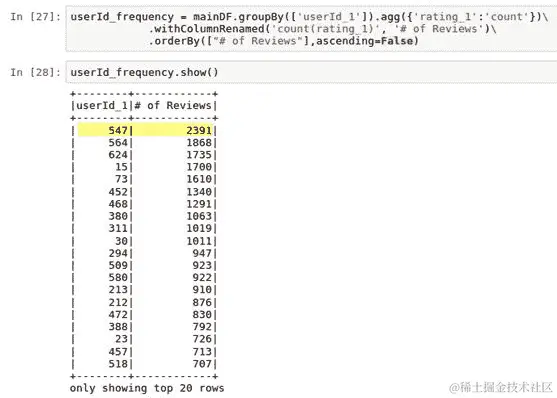Select review count 947
The height and width of the screenshot is (398, 557).
point(202,253)
